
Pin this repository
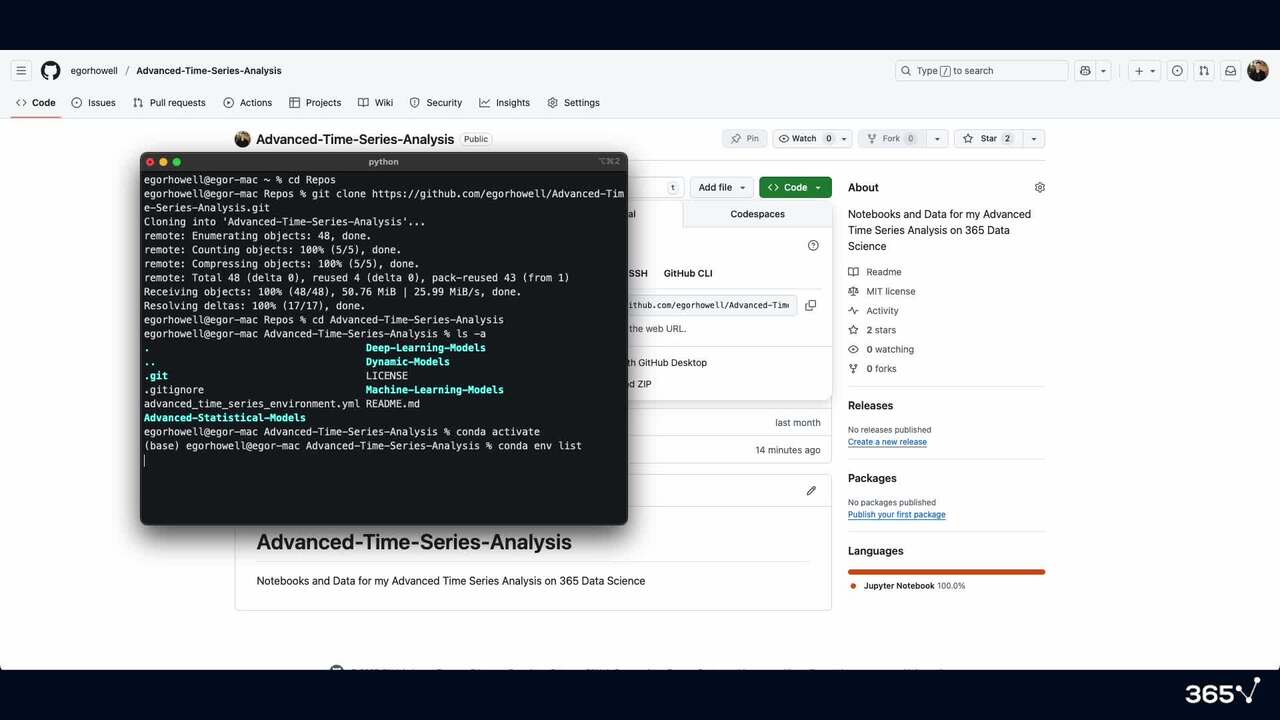click(x=744, y=138)
